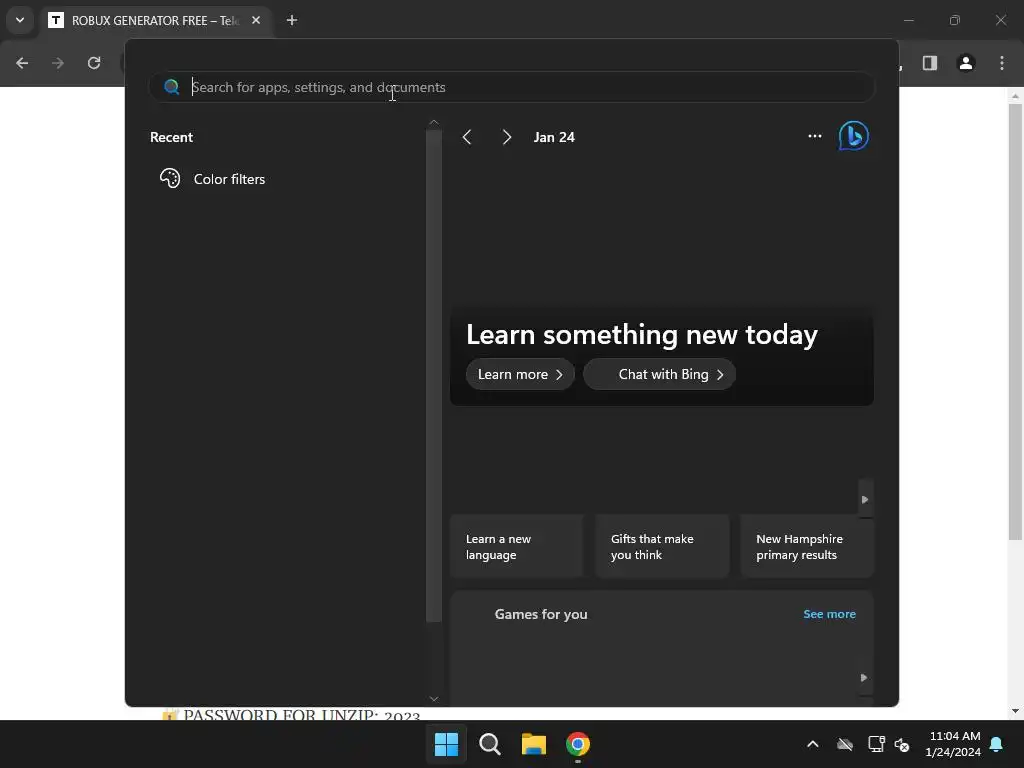Click the network display tray icon

pyautogui.click(x=876, y=744)
